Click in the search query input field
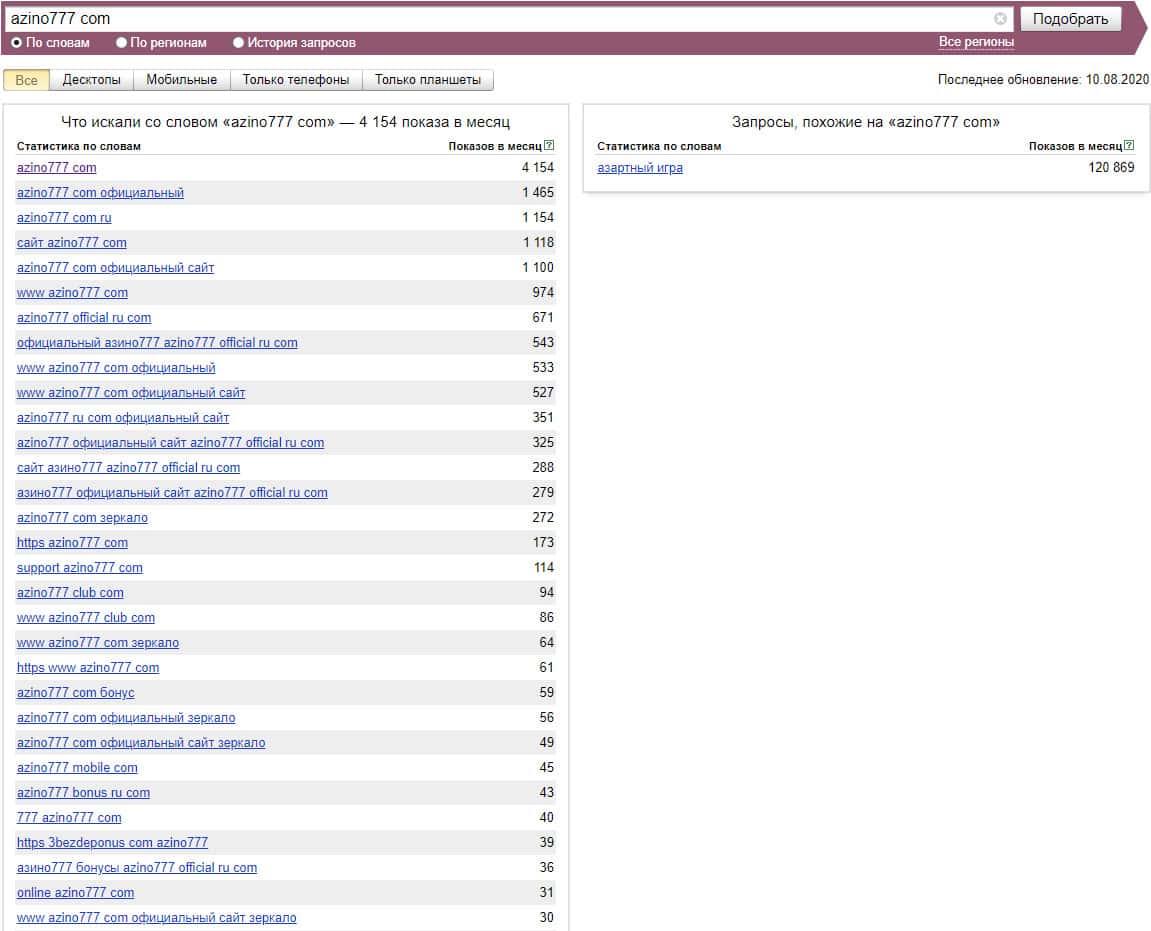1151x931 pixels. (500, 19)
